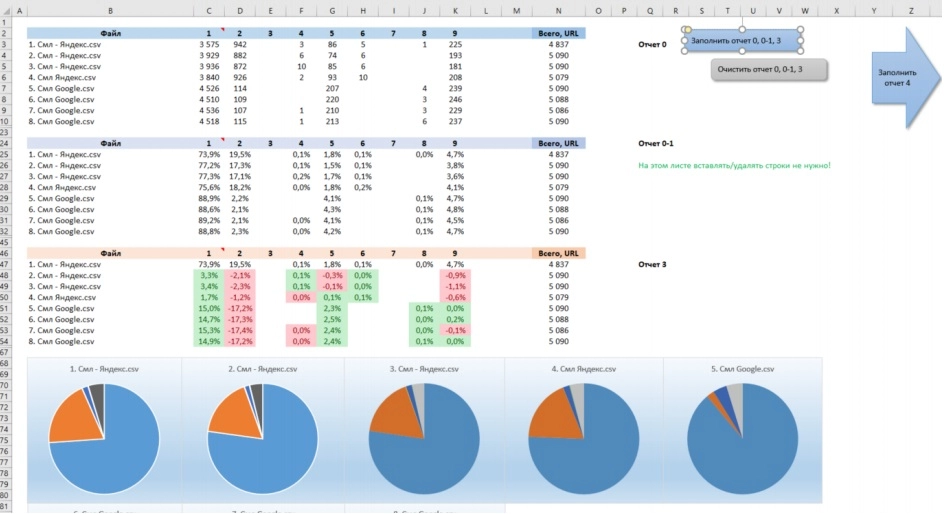Select row header 24

click(x=6, y=144)
